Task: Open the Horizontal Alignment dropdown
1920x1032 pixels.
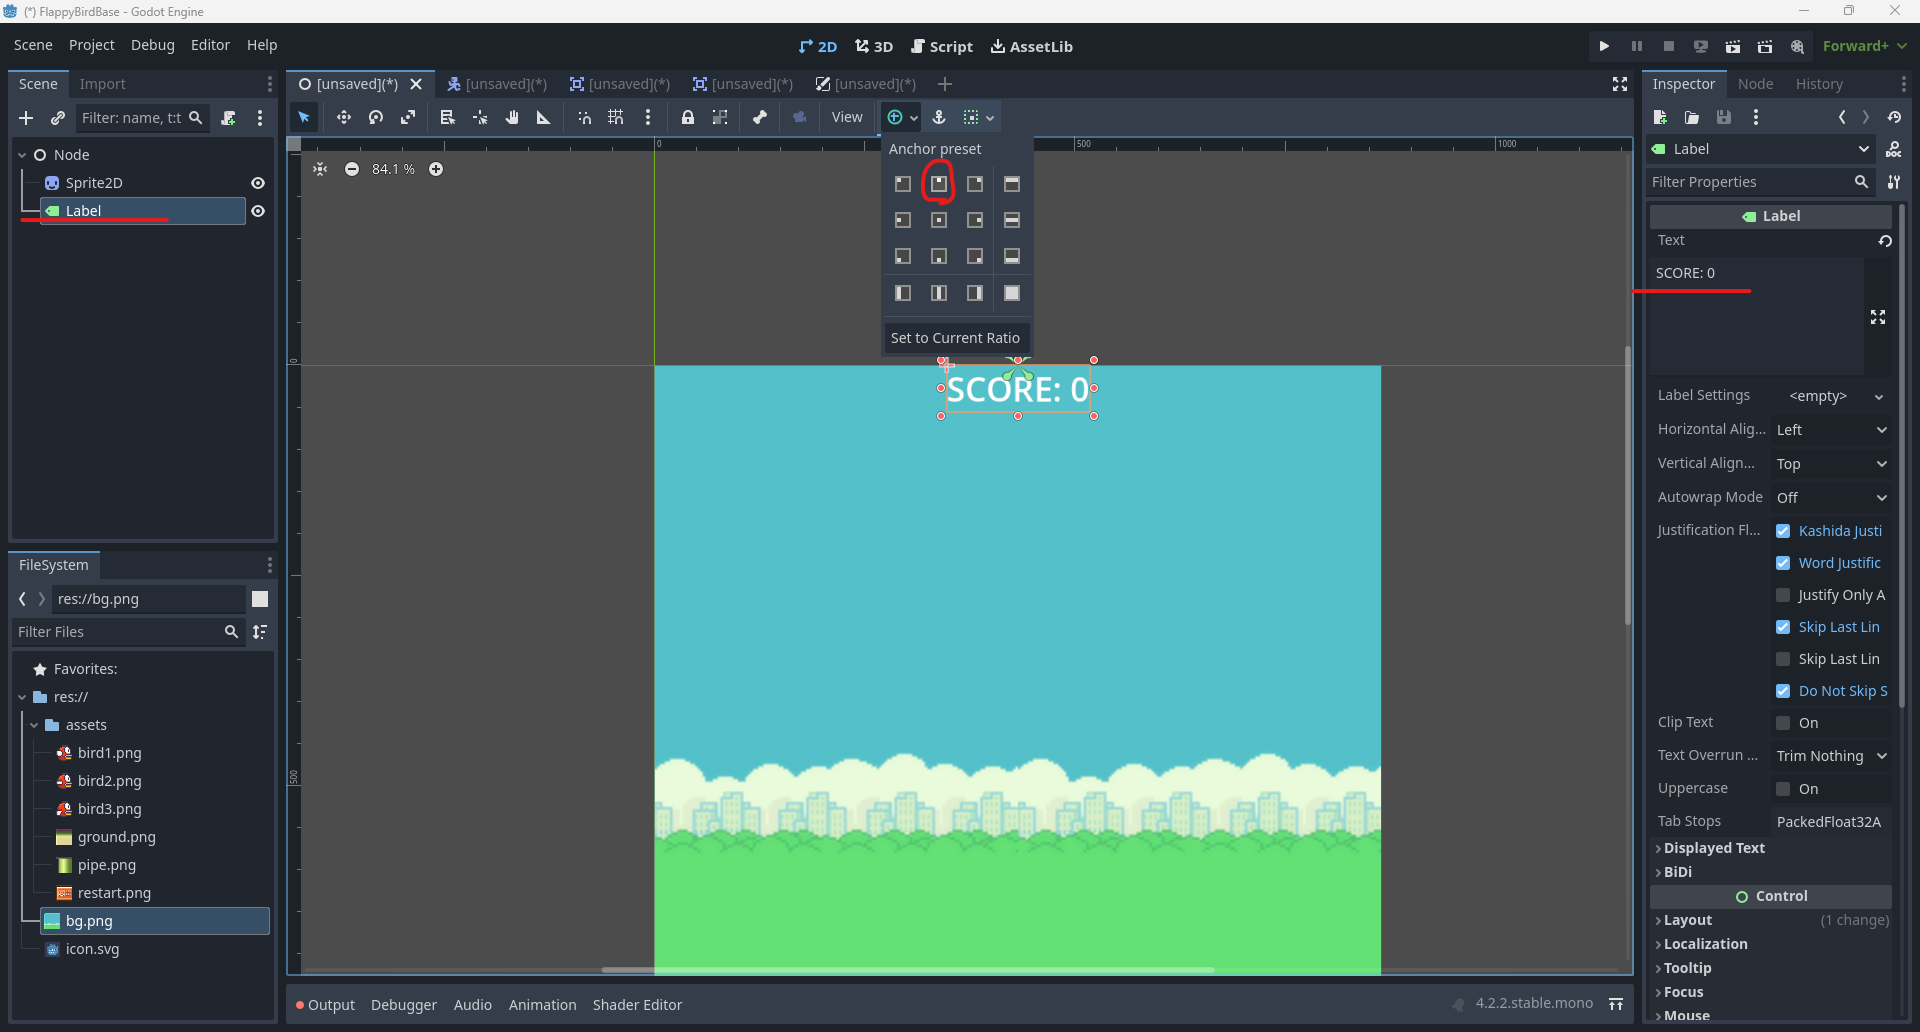Action: [1831, 430]
